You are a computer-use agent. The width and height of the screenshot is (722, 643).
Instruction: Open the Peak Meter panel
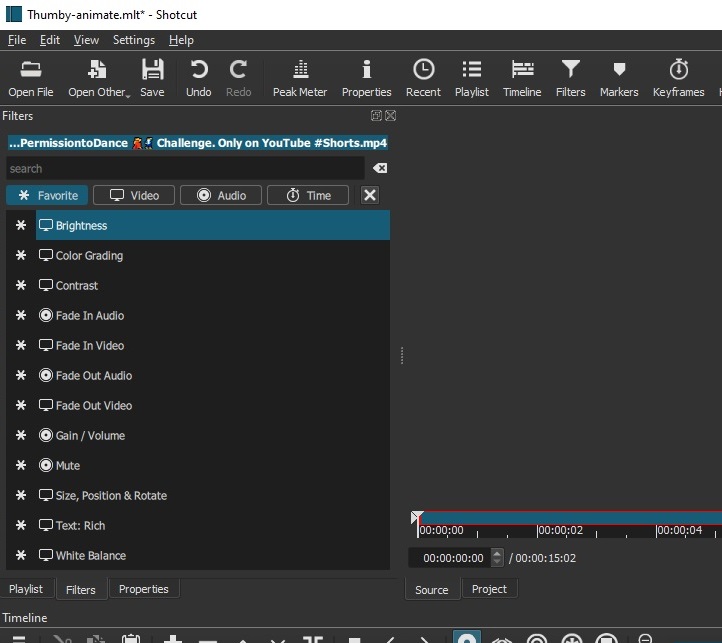(x=300, y=77)
